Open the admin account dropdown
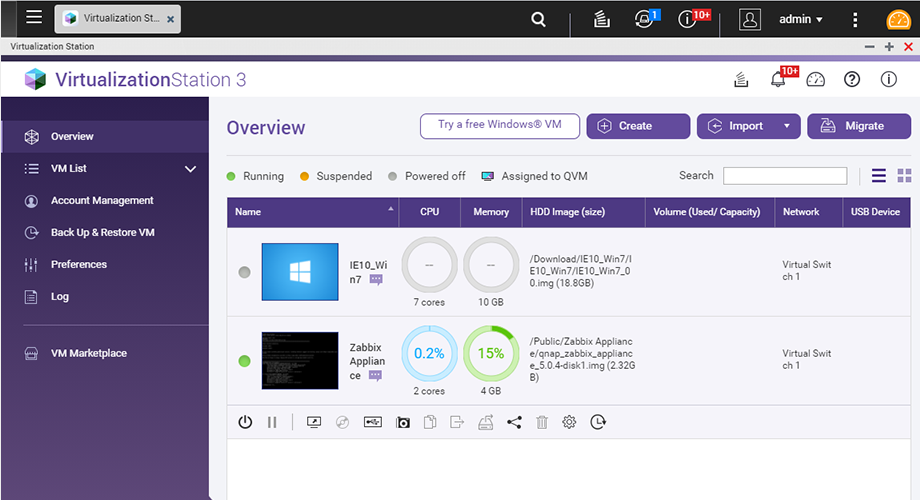The width and height of the screenshot is (920, 500). pos(800,19)
